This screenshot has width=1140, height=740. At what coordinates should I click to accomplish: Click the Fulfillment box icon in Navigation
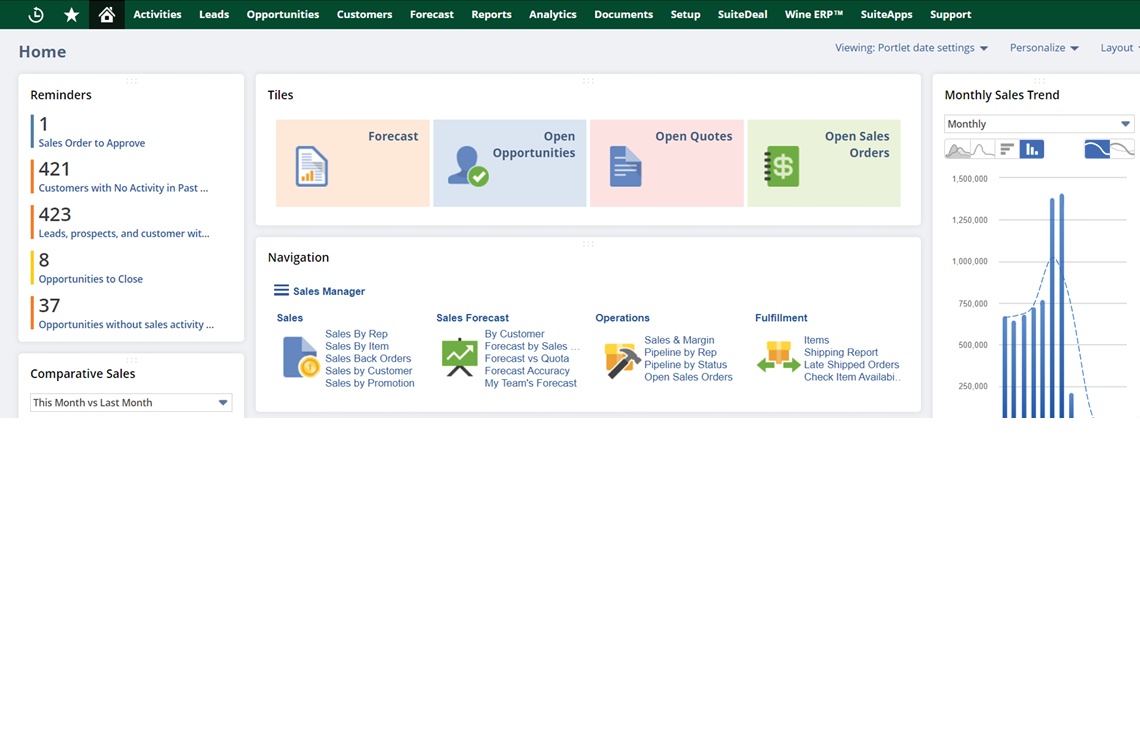(777, 358)
